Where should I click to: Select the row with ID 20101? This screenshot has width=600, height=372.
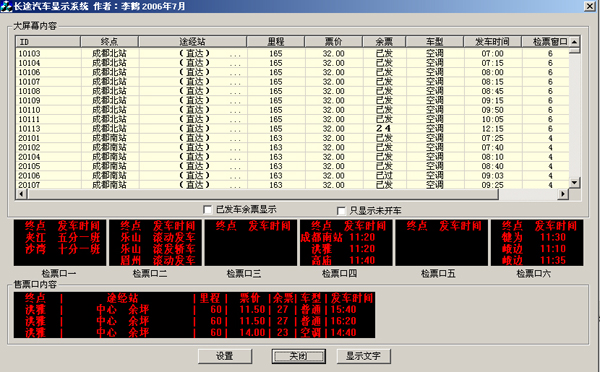[x=293, y=138]
